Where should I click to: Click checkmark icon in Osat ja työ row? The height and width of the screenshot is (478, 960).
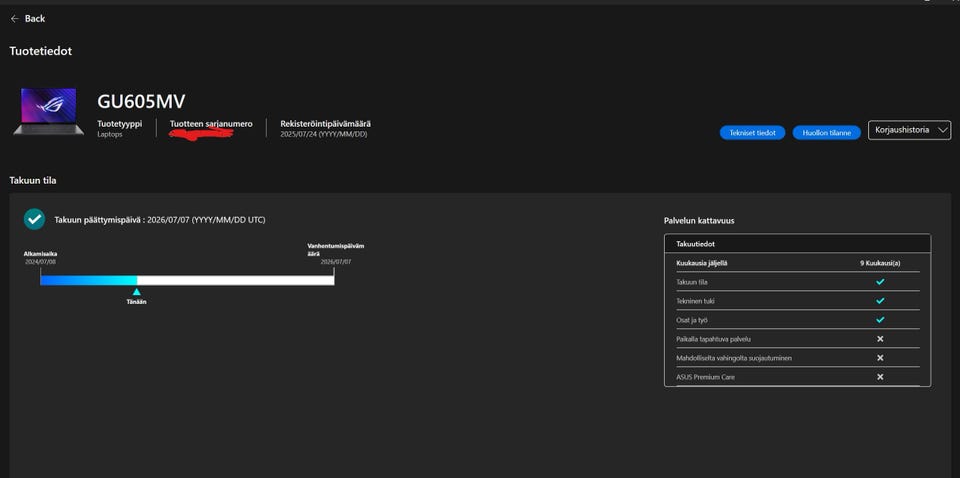[880, 320]
